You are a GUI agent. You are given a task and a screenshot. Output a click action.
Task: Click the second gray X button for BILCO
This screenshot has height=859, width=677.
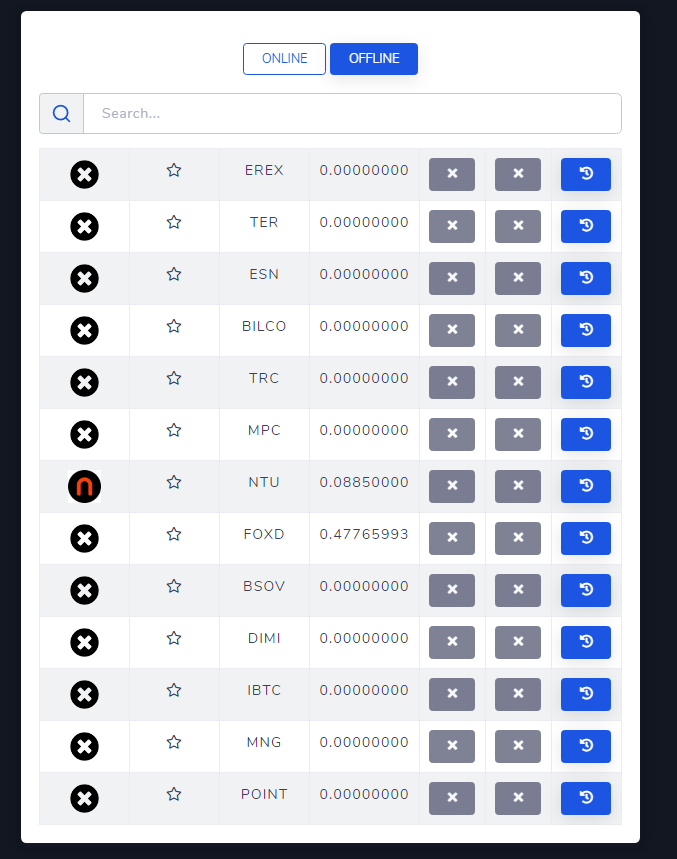[x=518, y=330]
